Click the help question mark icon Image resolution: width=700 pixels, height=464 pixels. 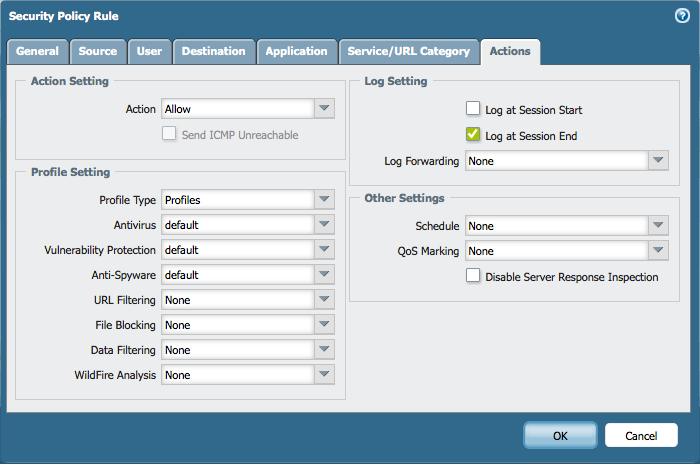[681, 16]
